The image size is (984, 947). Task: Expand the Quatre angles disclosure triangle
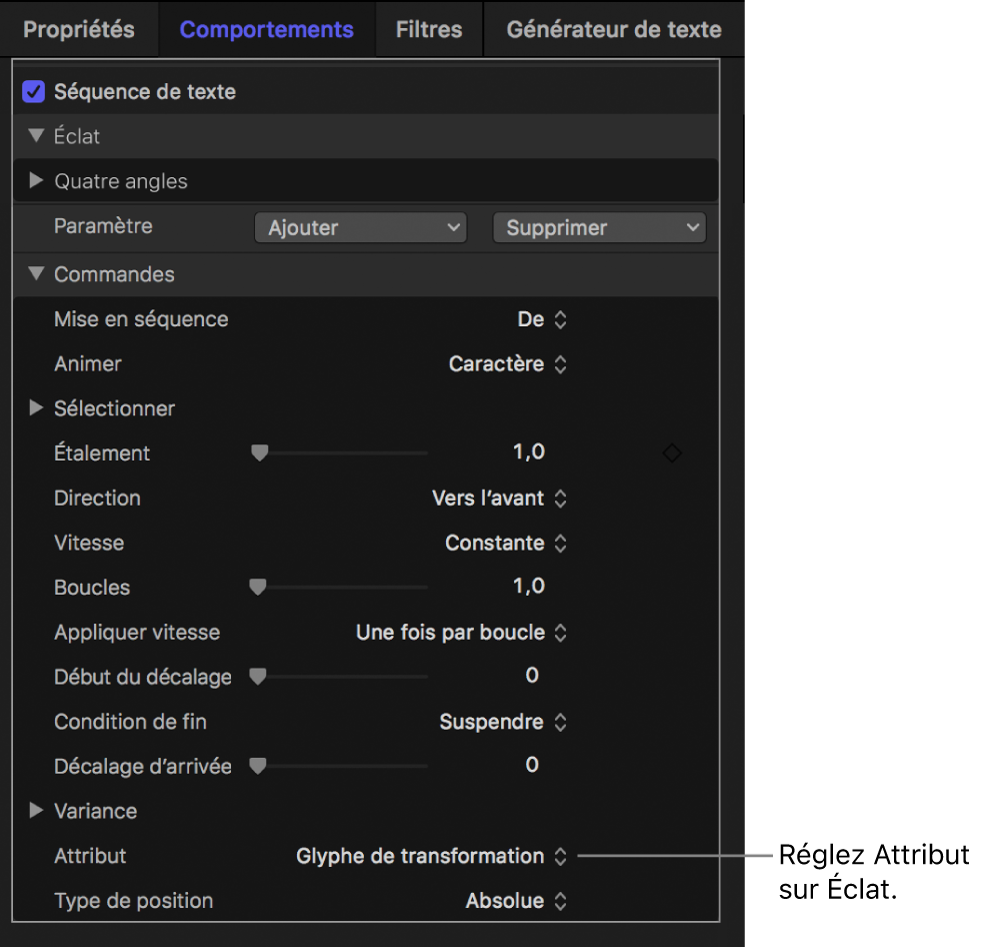[x=37, y=181]
